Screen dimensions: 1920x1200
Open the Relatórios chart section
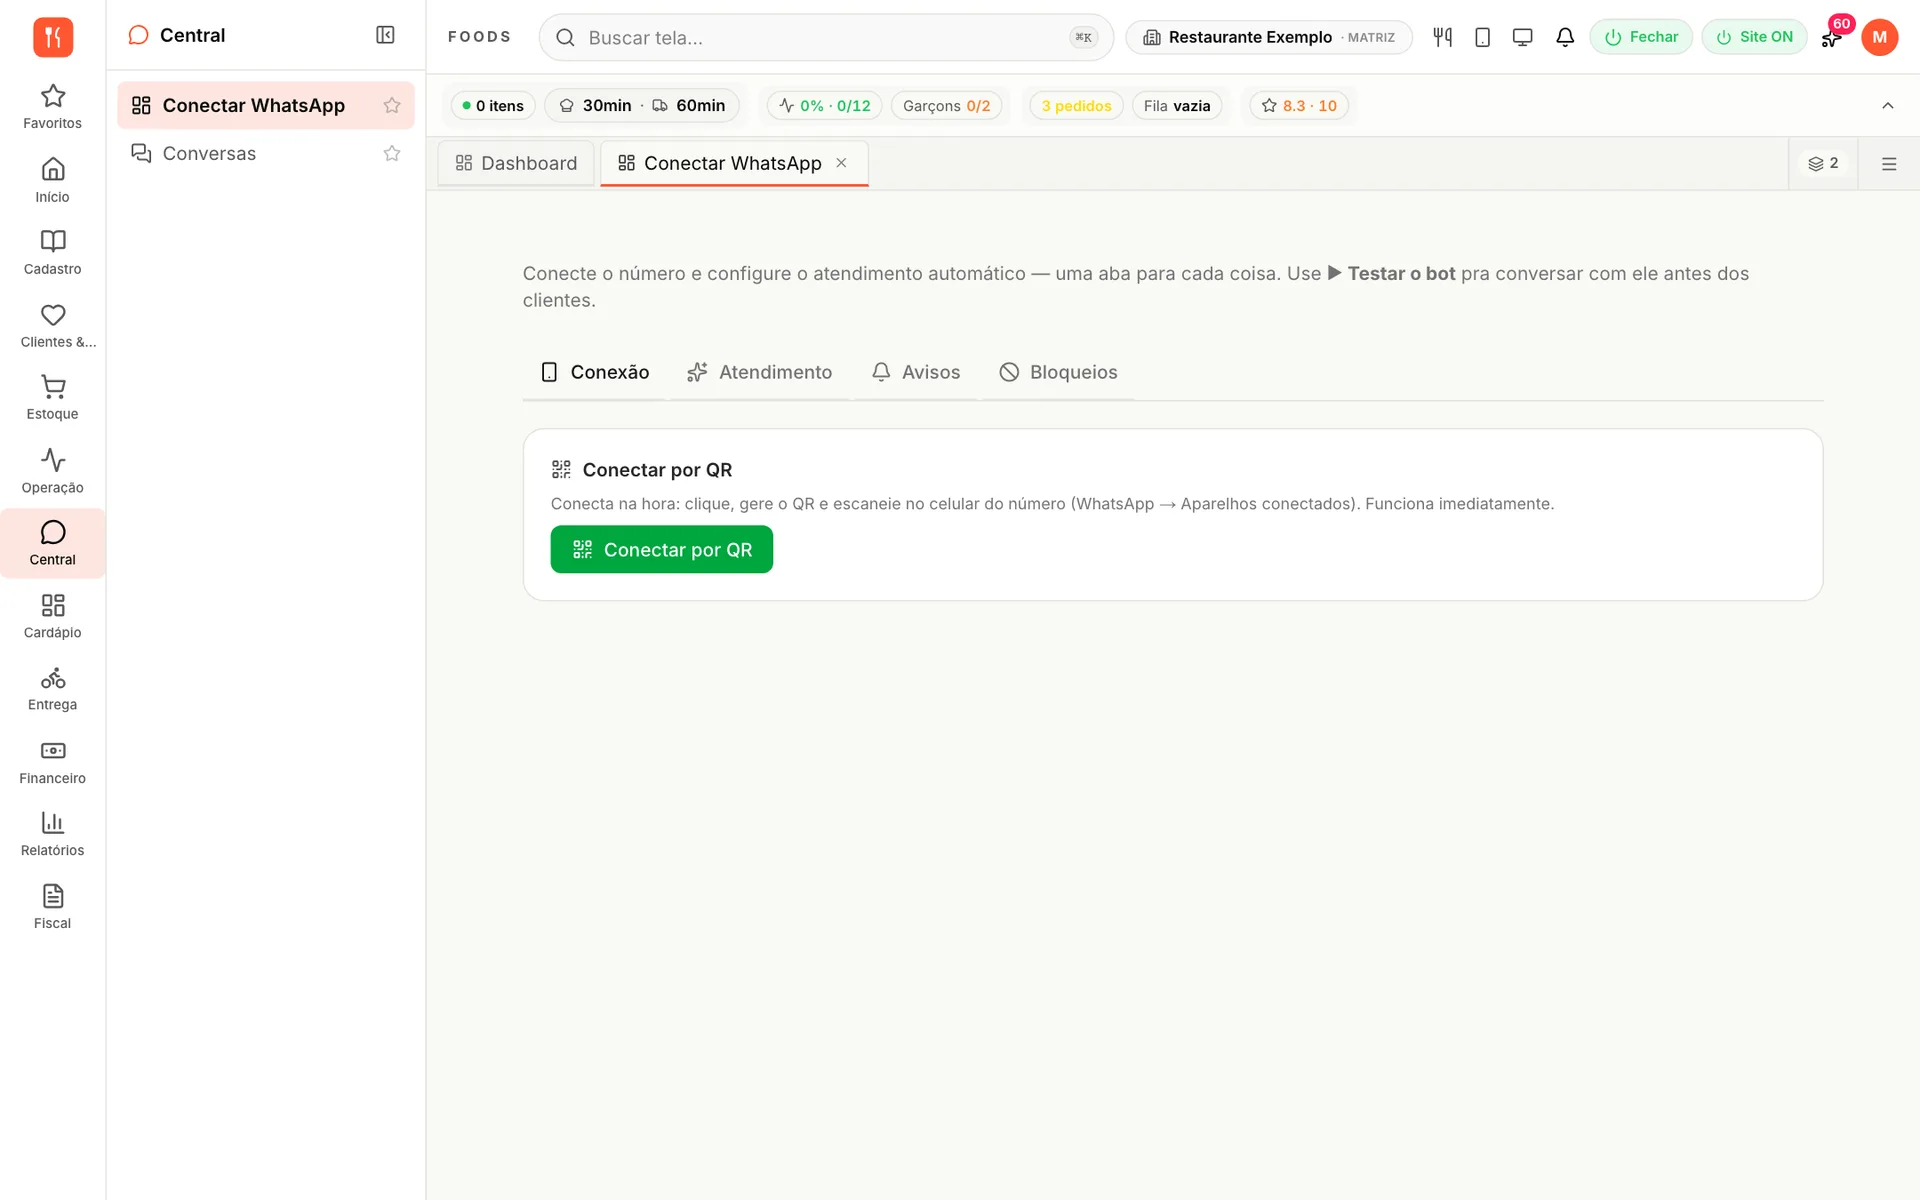[x=52, y=834]
